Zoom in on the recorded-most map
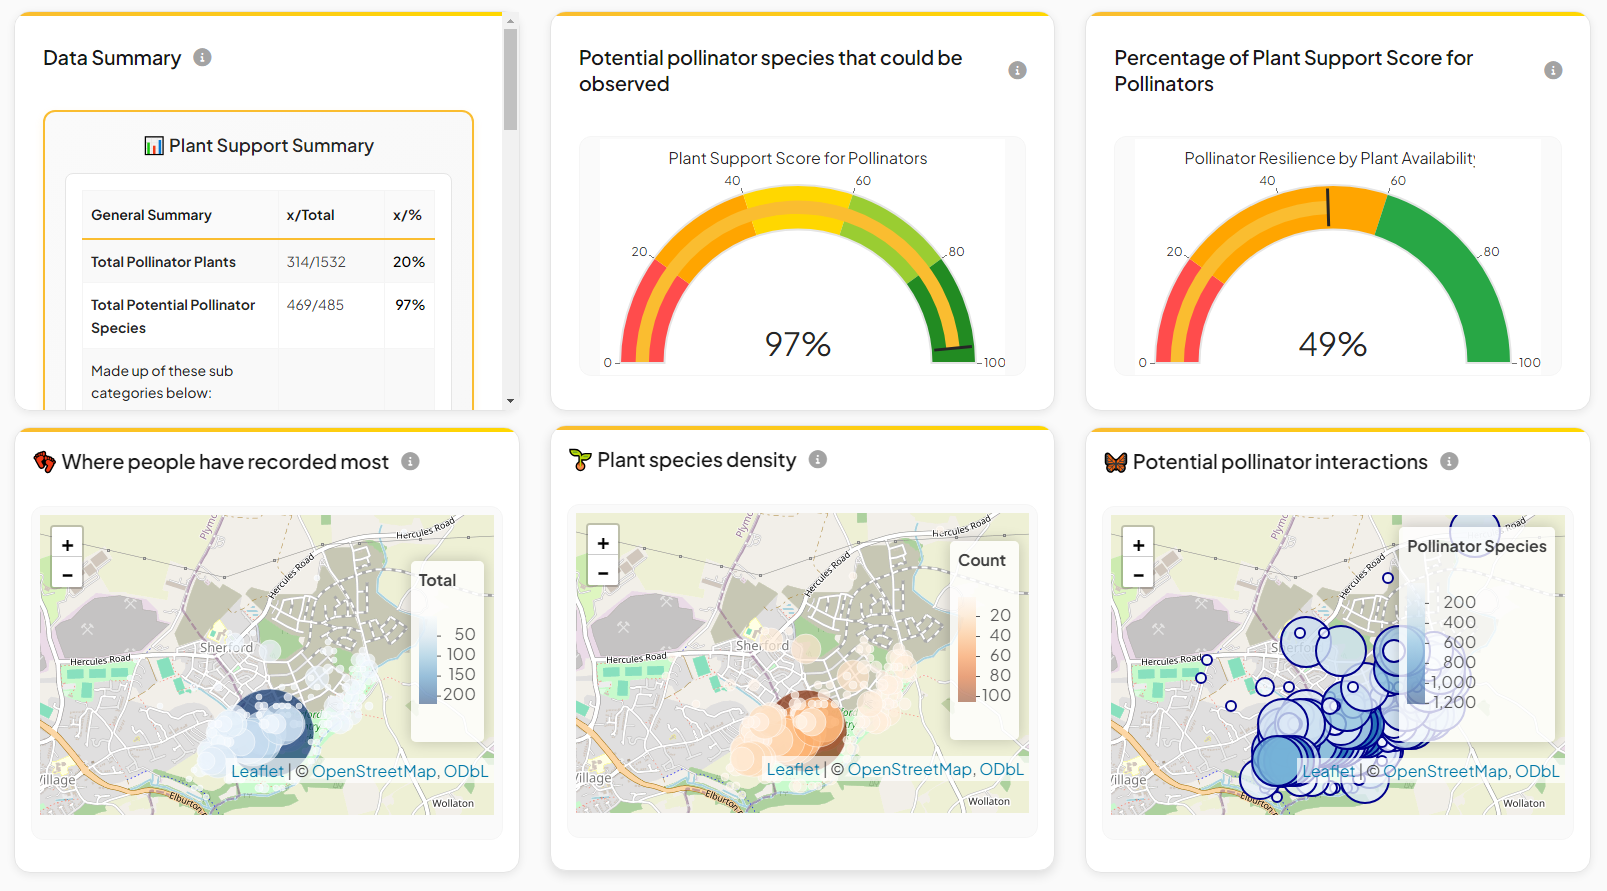This screenshot has width=1607, height=891. (67, 545)
